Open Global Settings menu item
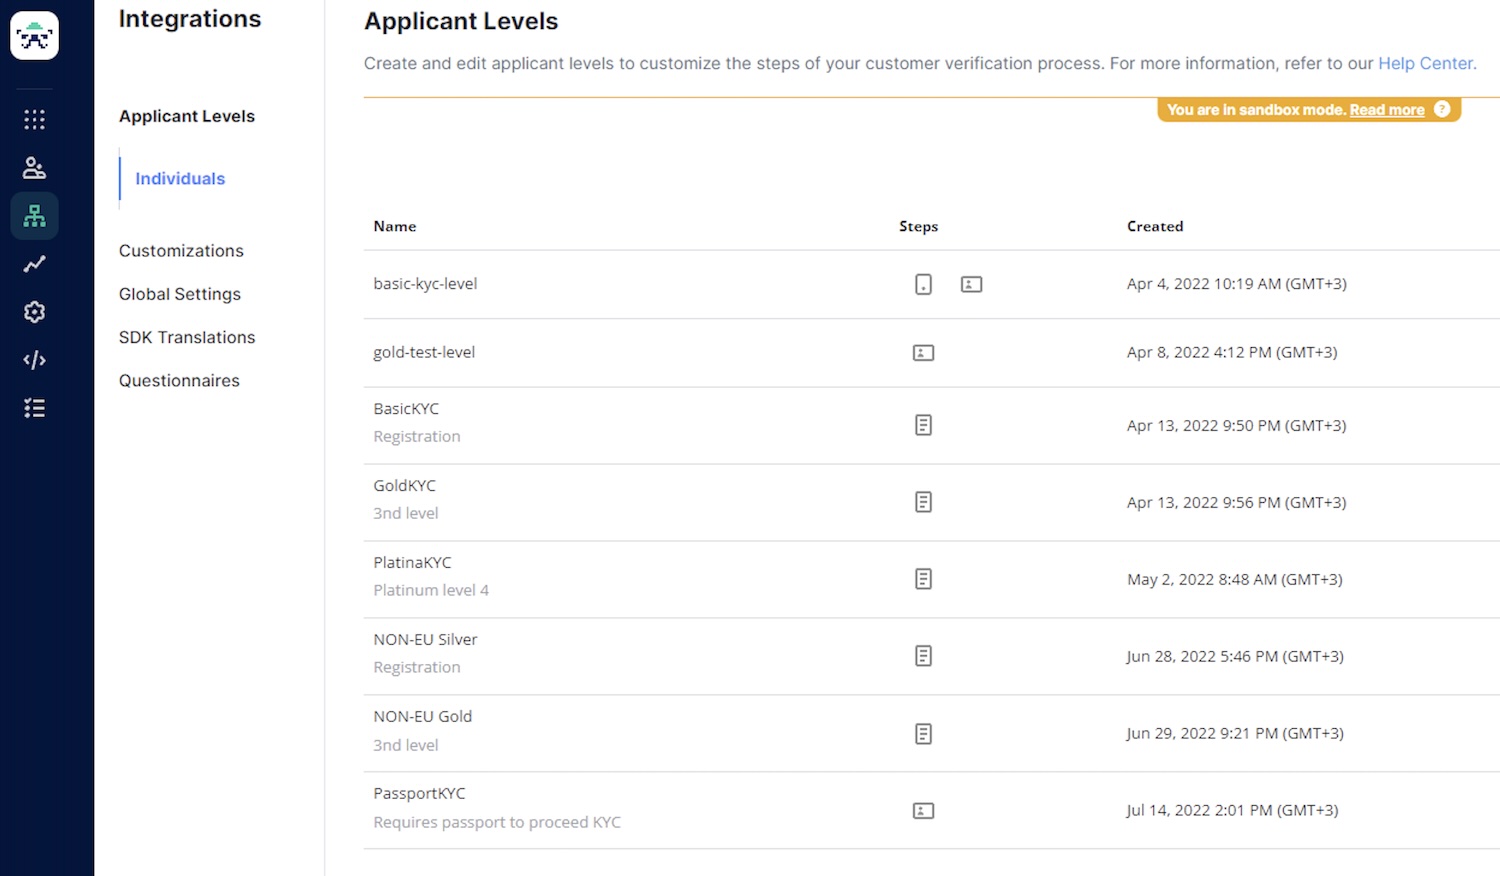Viewport: 1500px width, 876px height. pyautogui.click(x=180, y=294)
